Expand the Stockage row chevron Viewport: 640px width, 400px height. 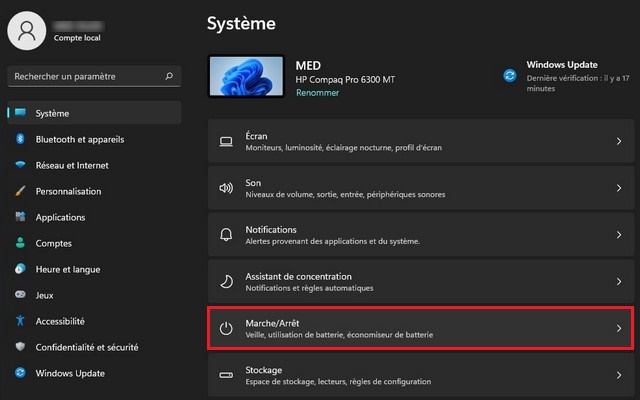[x=618, y=374]
